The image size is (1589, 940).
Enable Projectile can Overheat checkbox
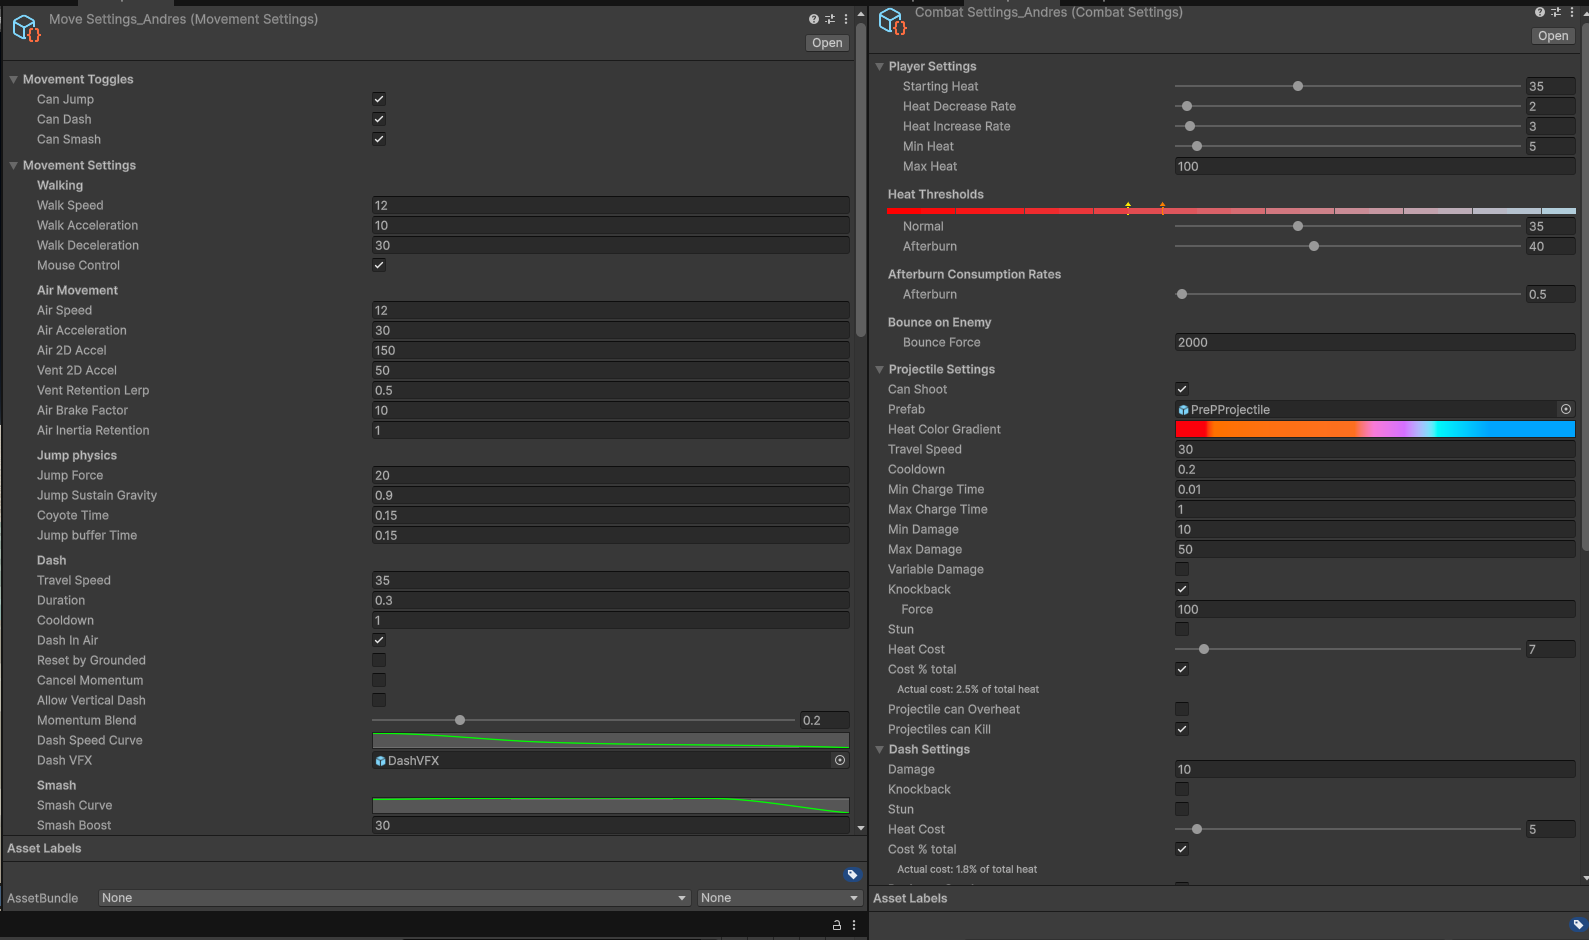point(1182,709)
